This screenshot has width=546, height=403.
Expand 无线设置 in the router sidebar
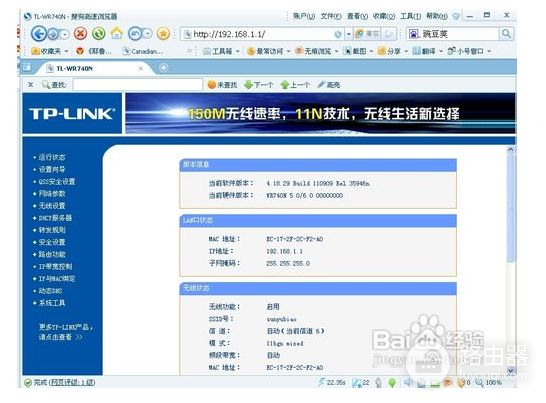pyautogui.click(x=52, y=206)
